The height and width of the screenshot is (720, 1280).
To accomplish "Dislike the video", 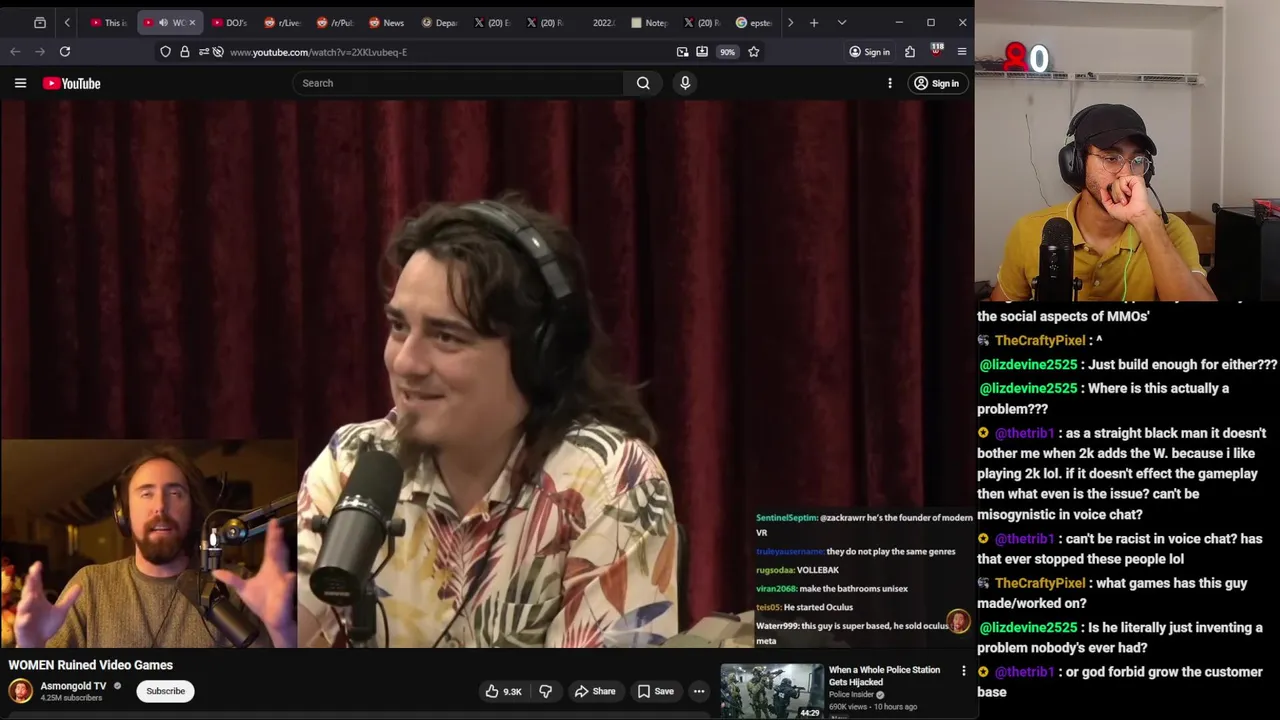I will tap(546, 691).
